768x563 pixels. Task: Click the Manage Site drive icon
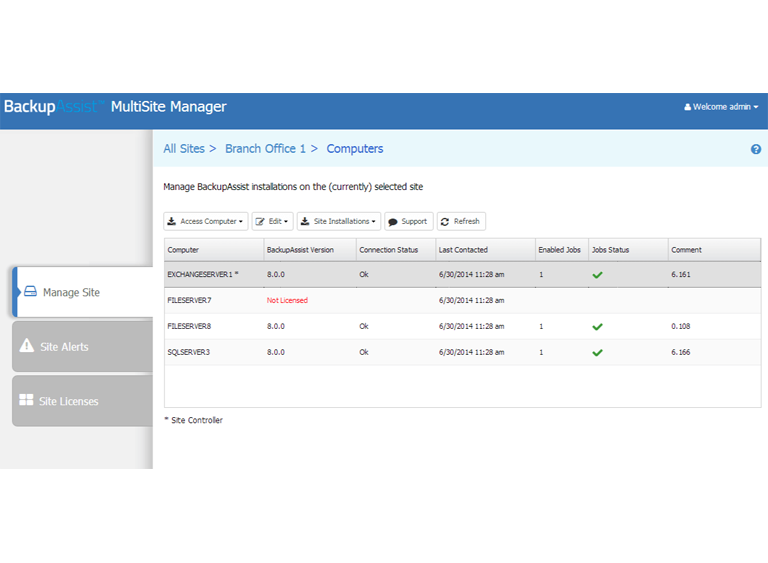[30, 292]
